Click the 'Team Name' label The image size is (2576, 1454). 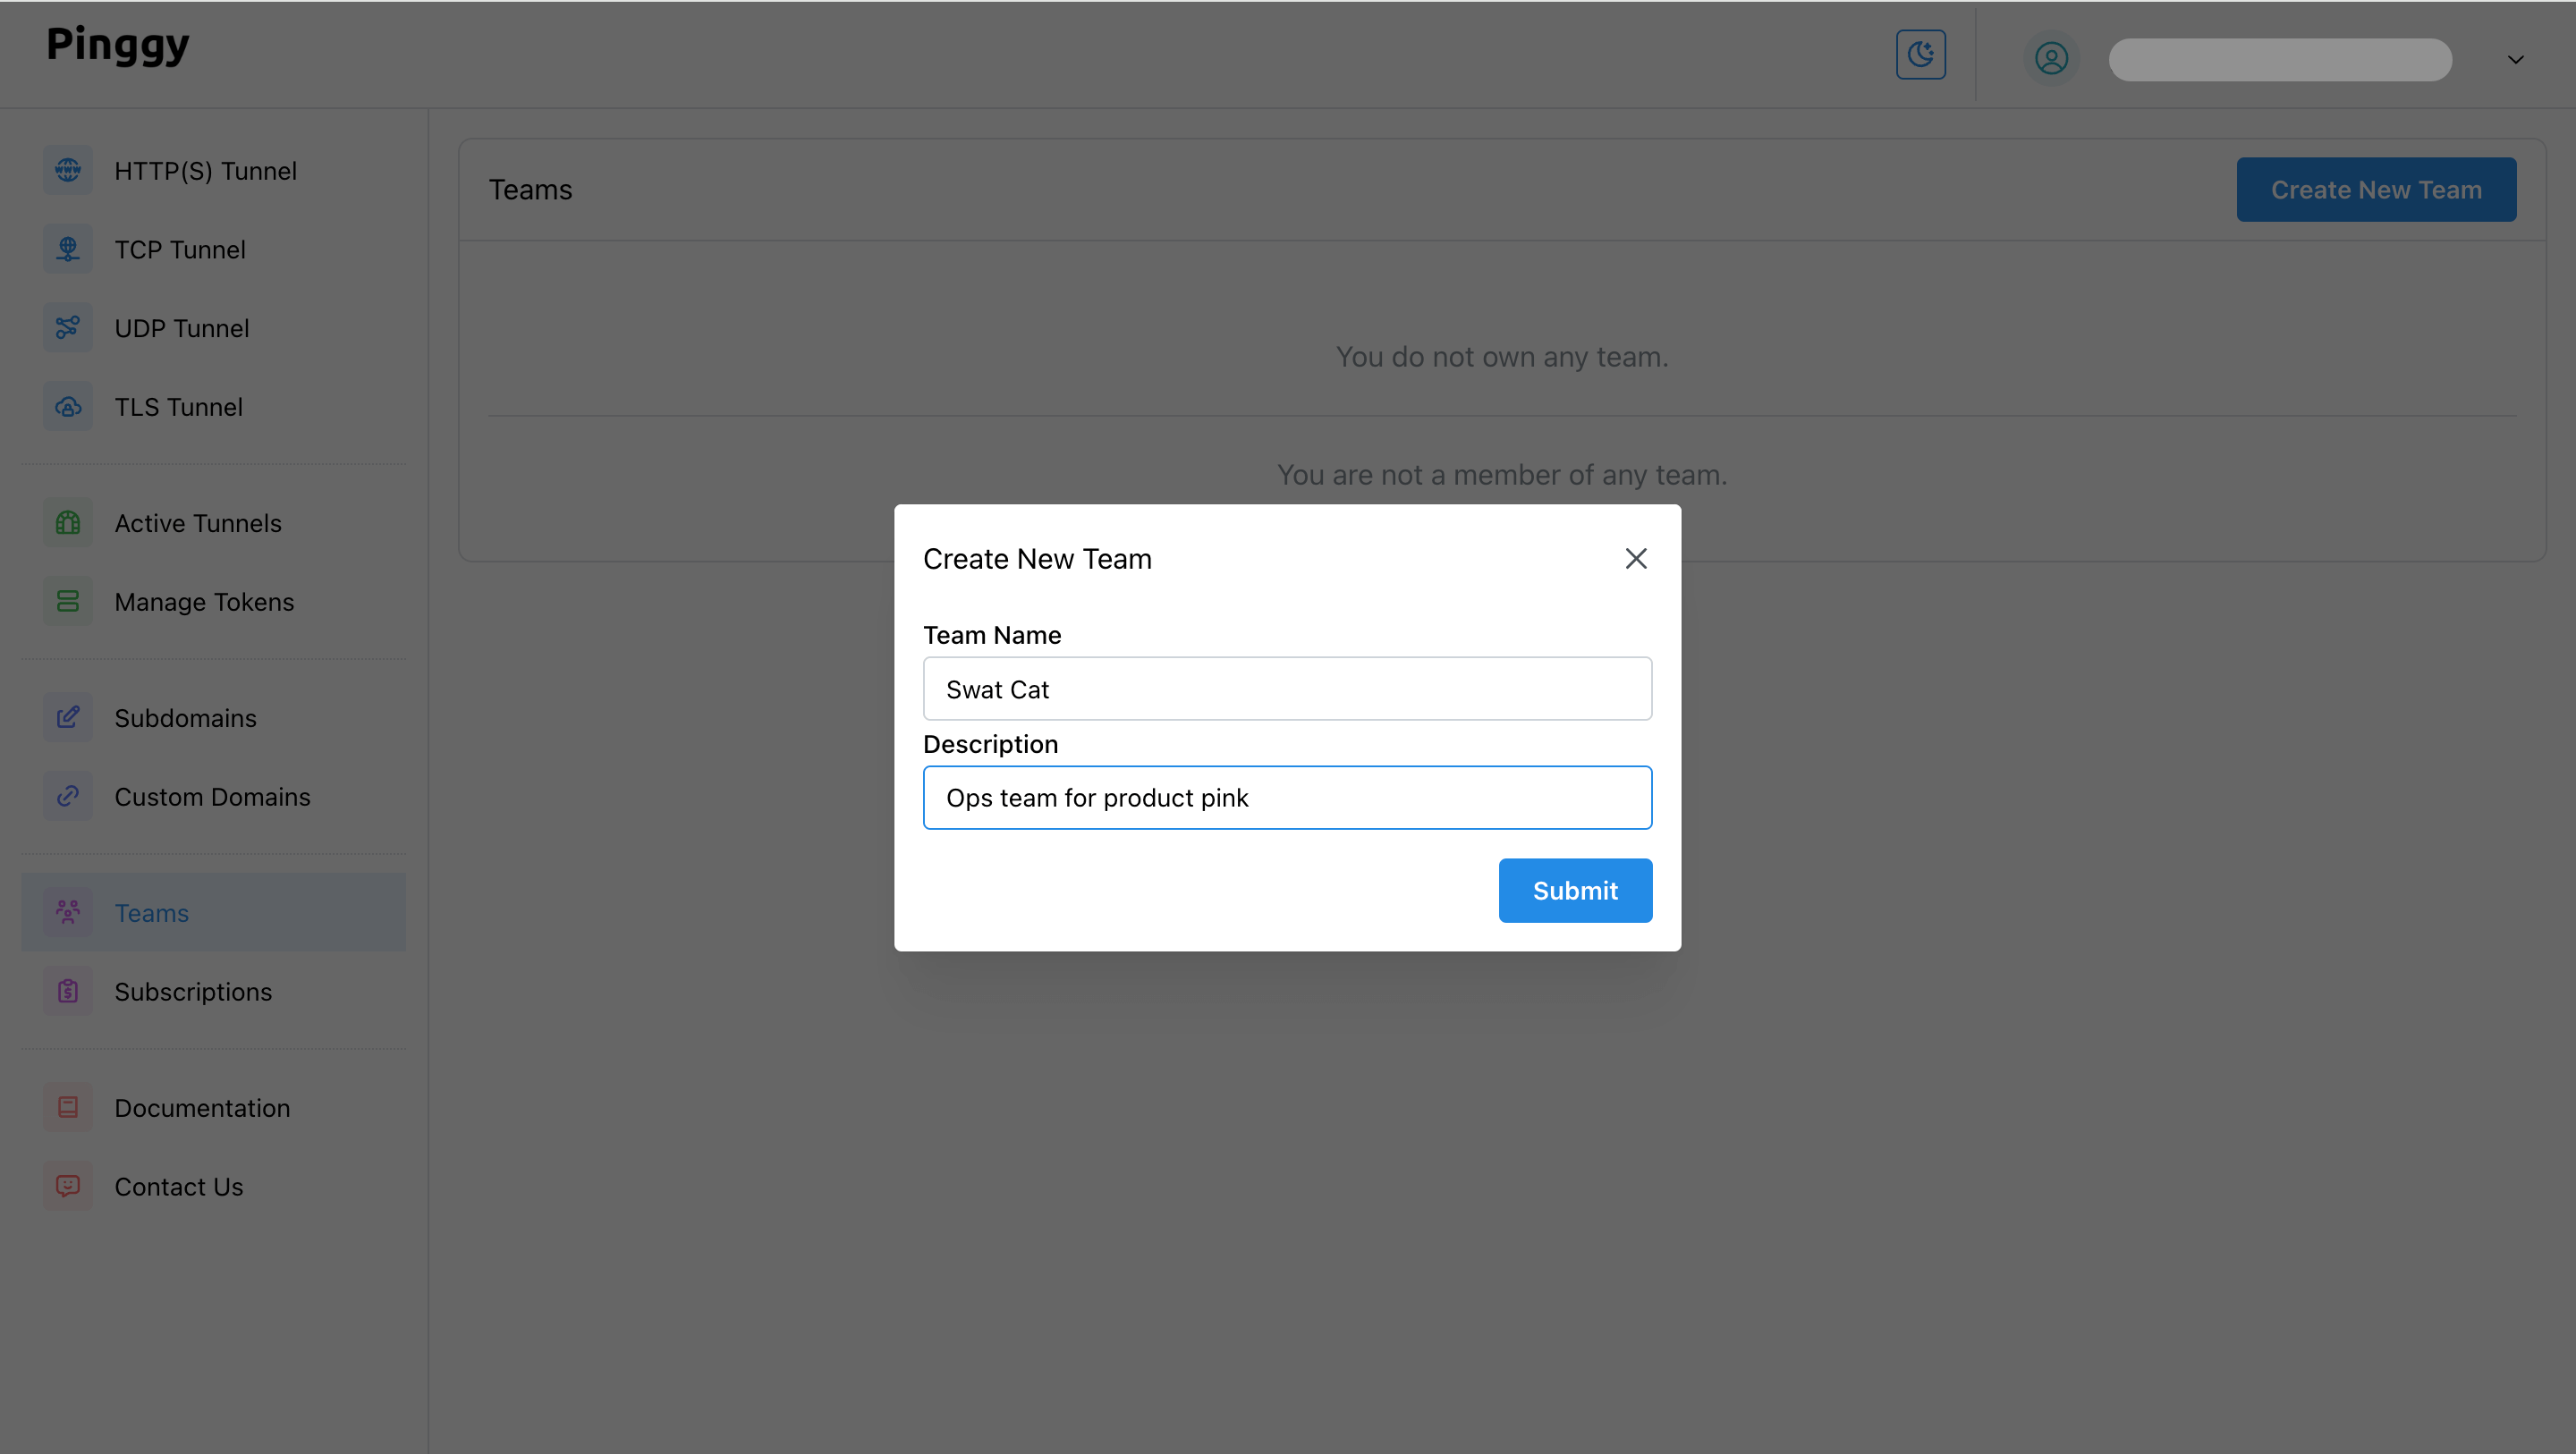pyautogui.click(x=992, y=636)
